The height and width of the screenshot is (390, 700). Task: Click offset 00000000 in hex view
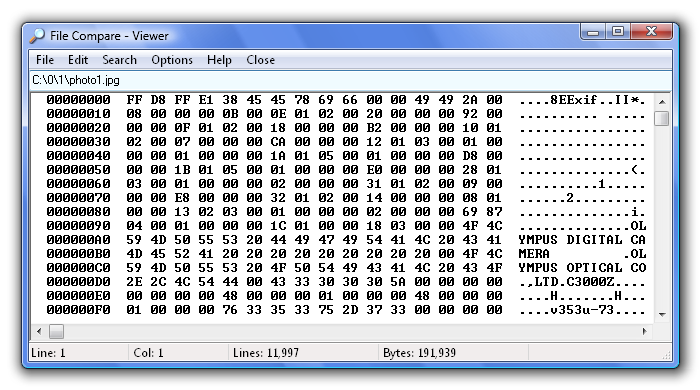(x=79, y=100)
